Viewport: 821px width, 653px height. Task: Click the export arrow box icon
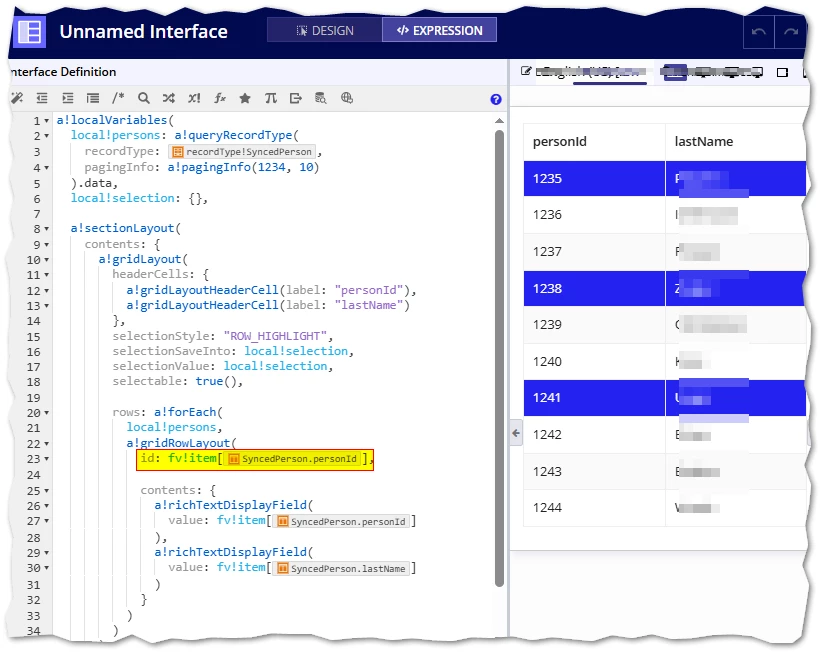coord(296,98)
